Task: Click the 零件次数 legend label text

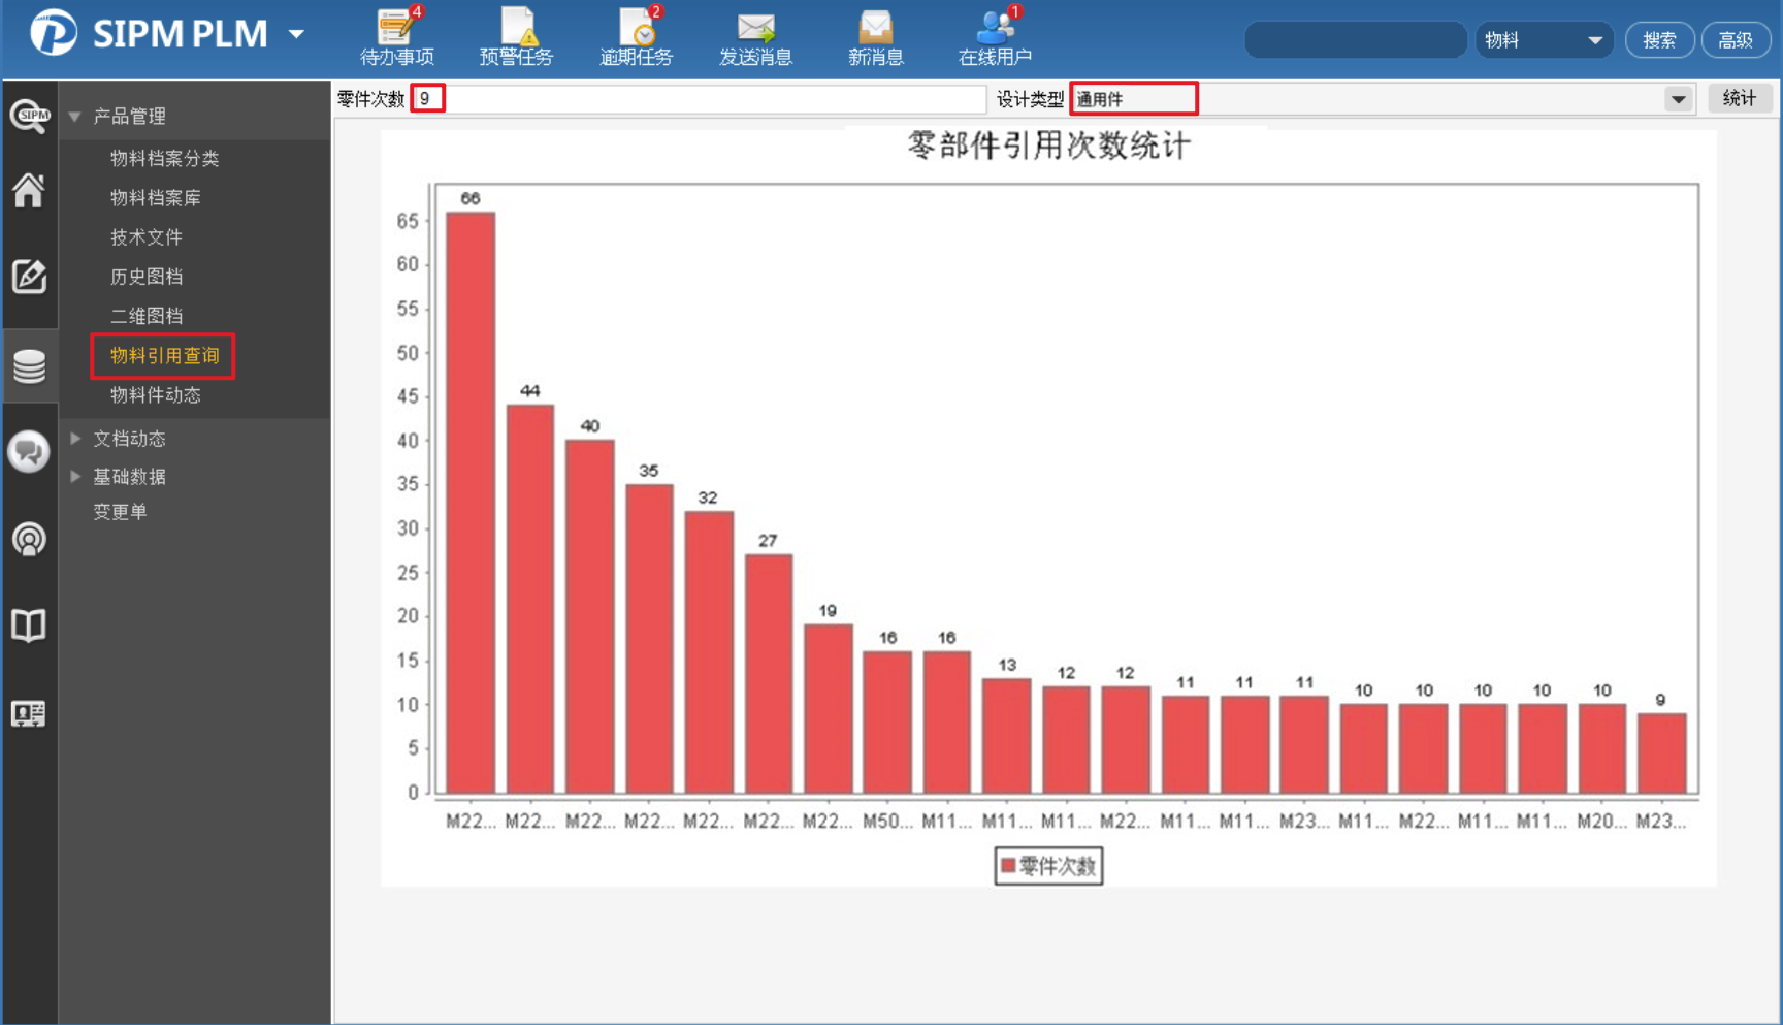Action: point(1057,866)
